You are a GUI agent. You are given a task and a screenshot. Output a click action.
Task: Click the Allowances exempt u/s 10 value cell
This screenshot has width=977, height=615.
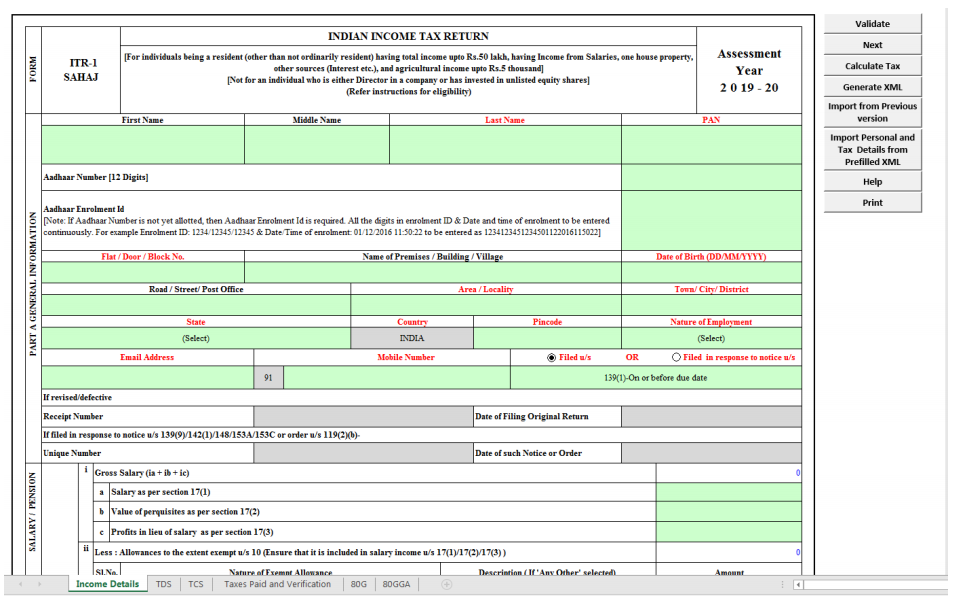pyautogui.click(x=728, y=552)
